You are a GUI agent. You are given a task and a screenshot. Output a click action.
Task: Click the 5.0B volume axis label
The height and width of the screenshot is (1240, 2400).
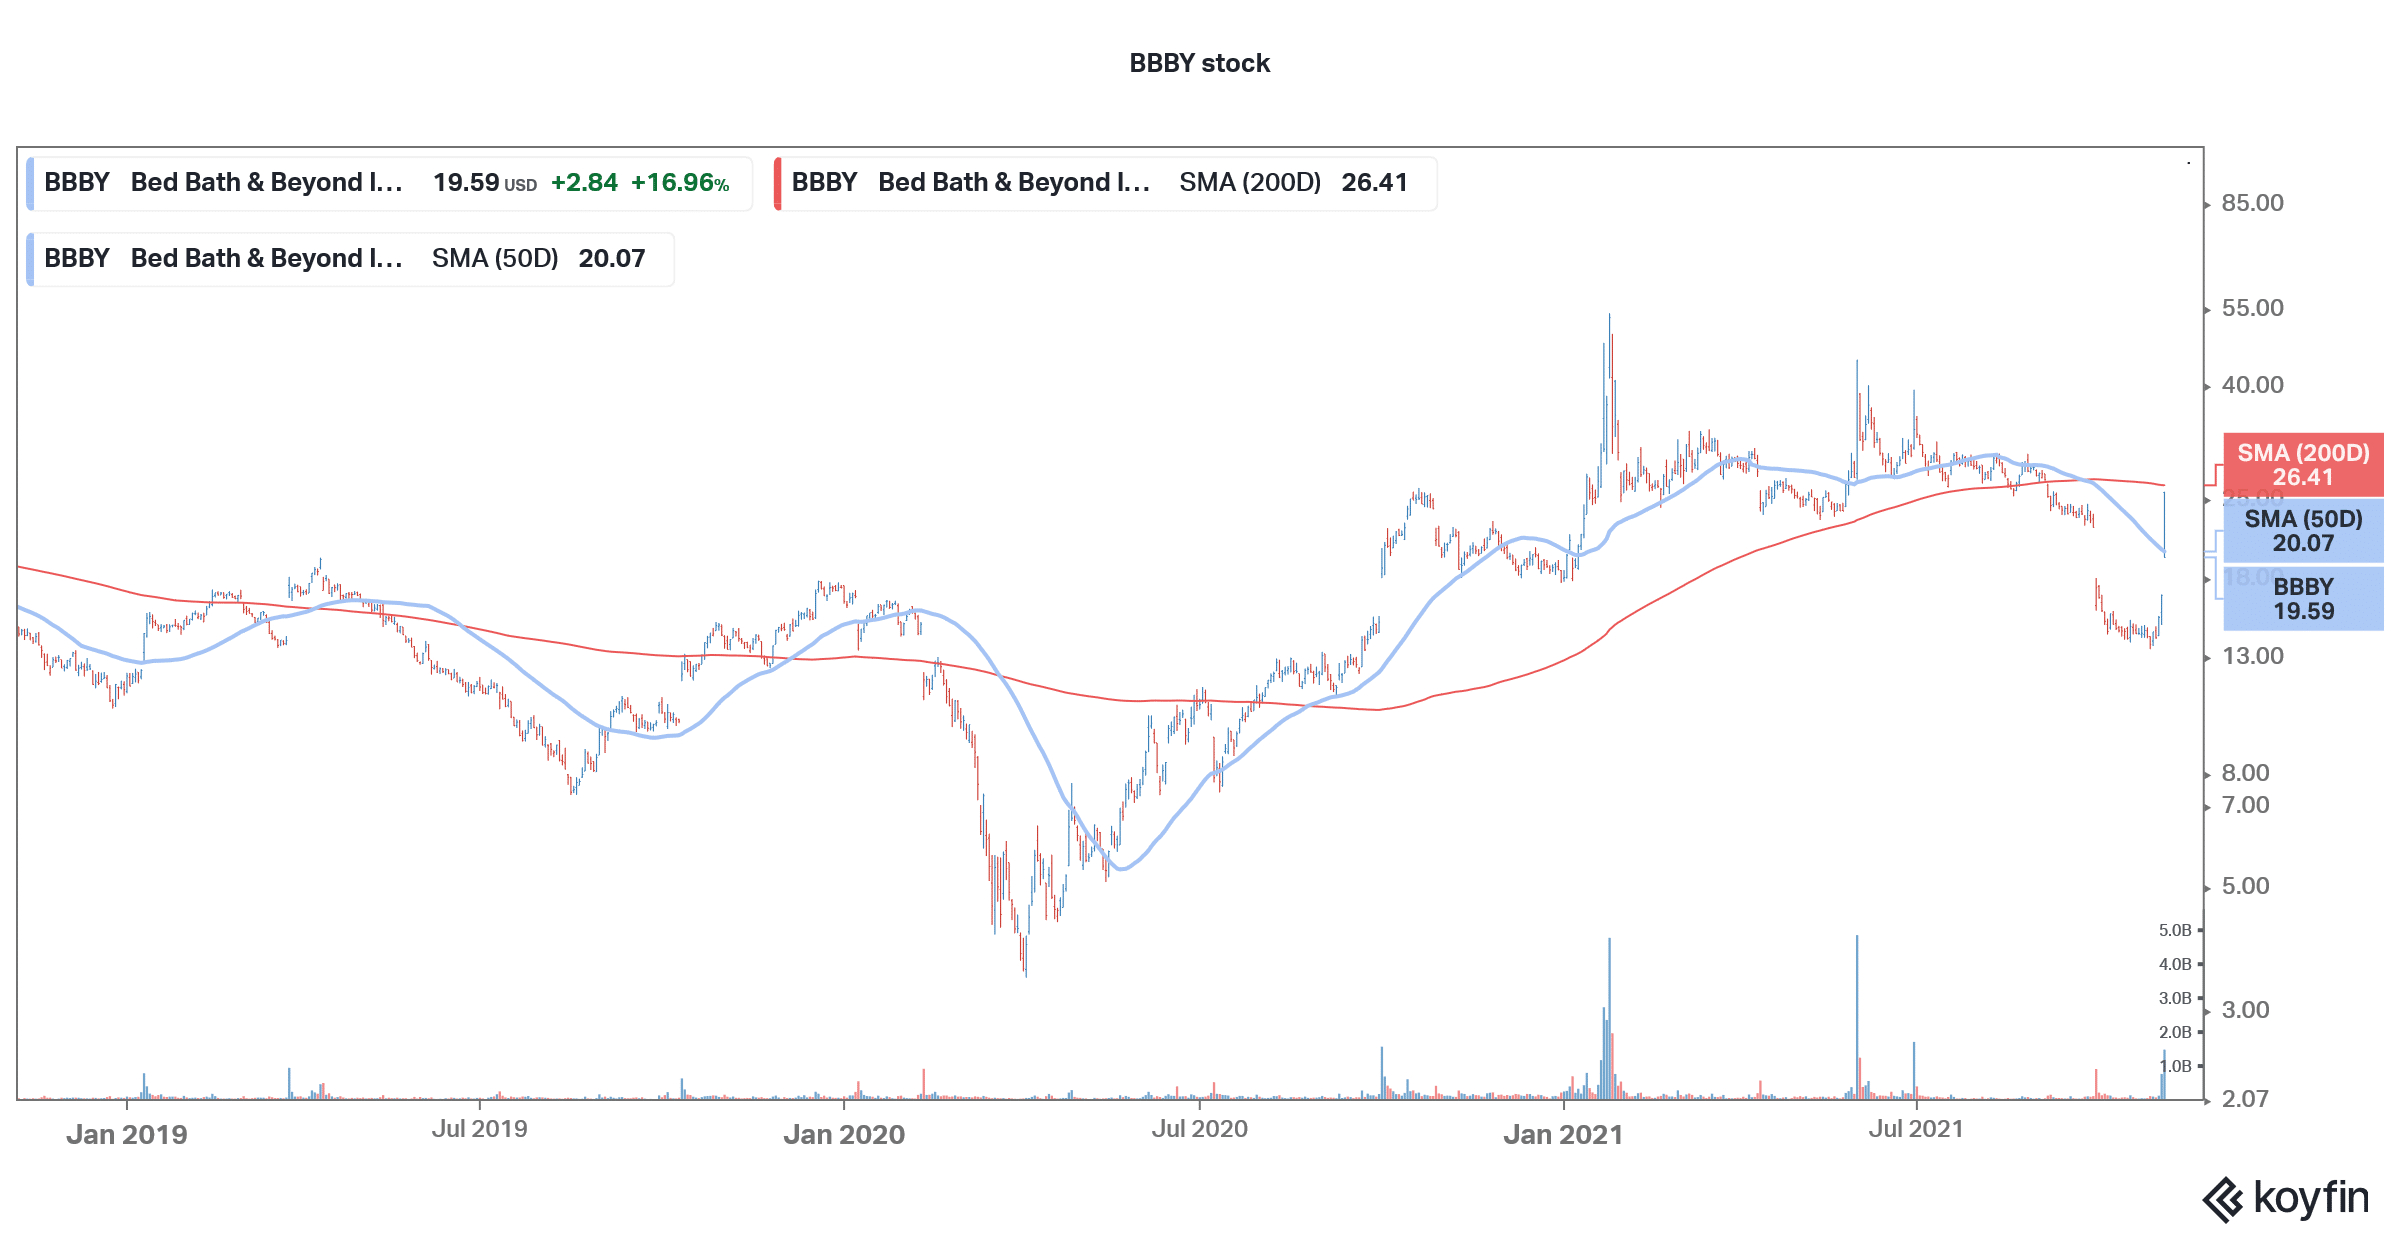pos(2175,930)
